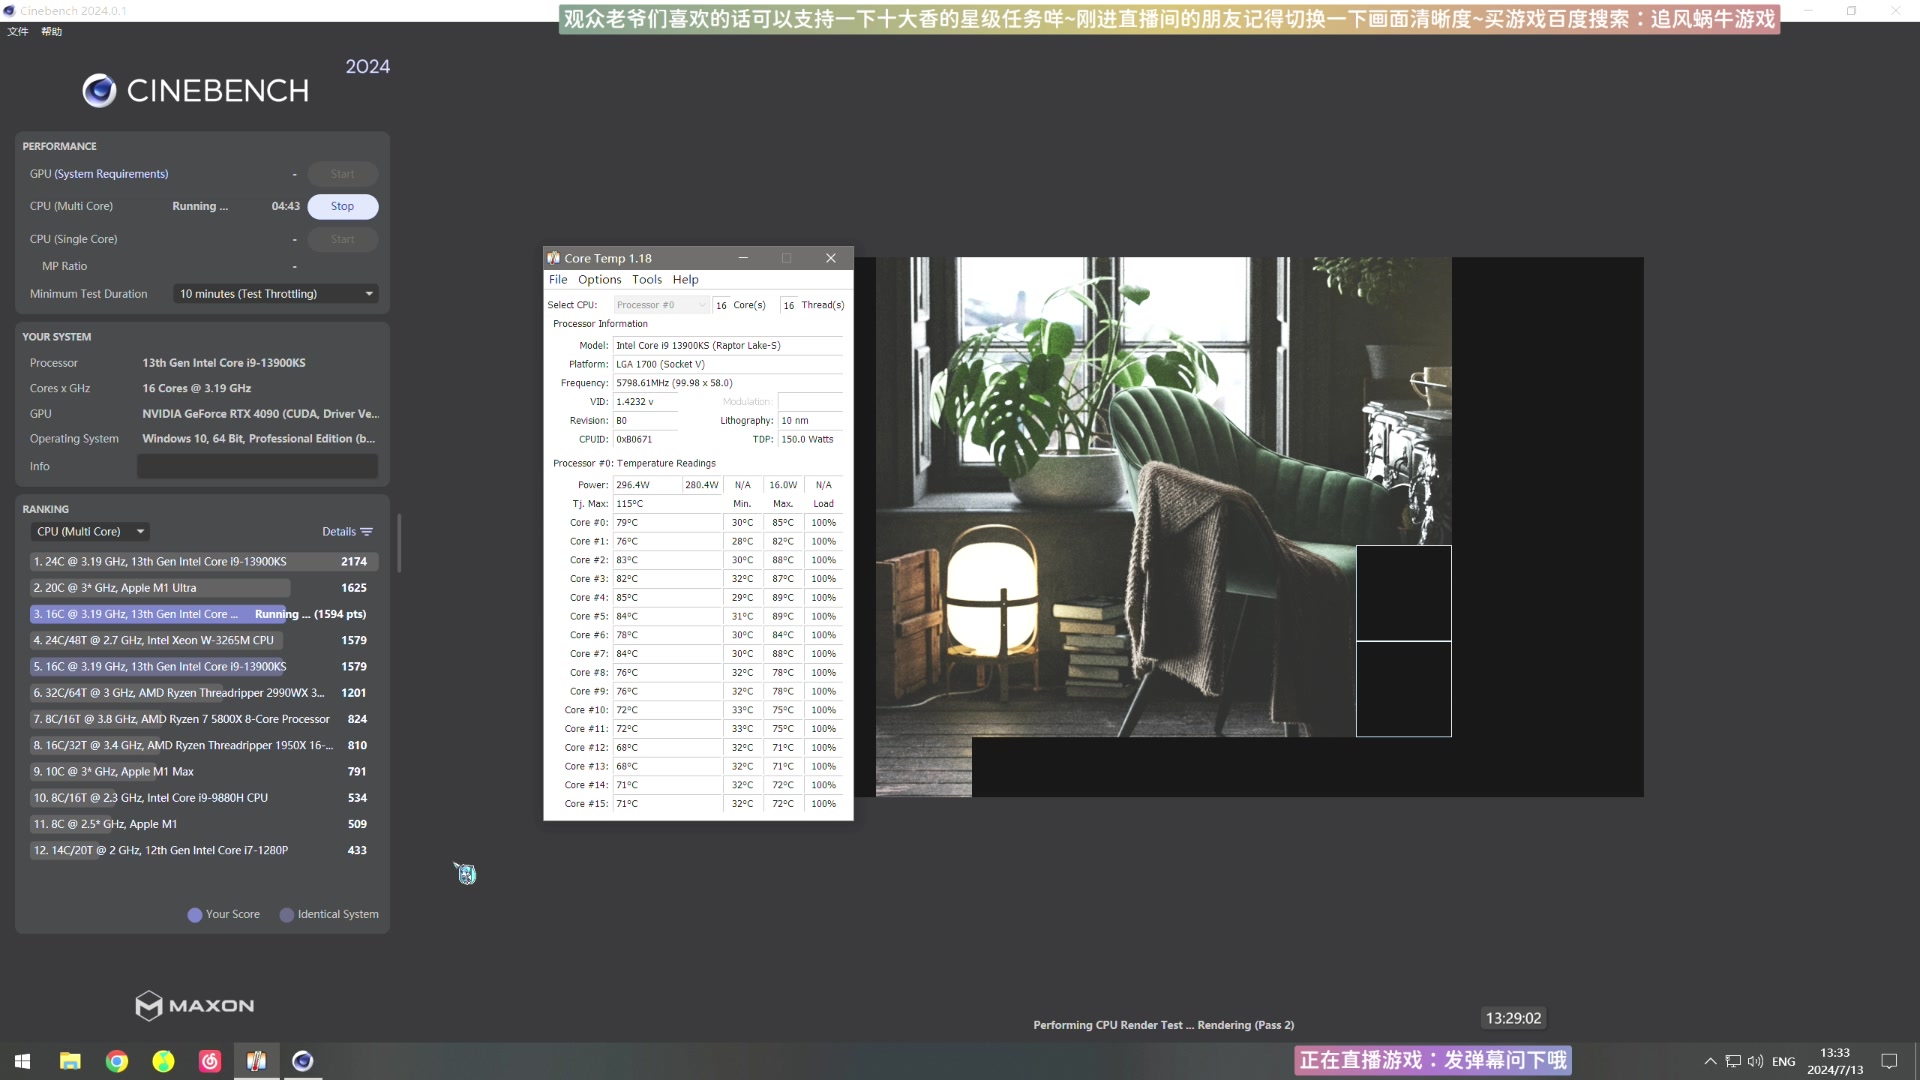This screenshot has height=1080, width=1920.
Task: Select ranking row 8C Apple M1 509
Action: click(x=204, y=824)
